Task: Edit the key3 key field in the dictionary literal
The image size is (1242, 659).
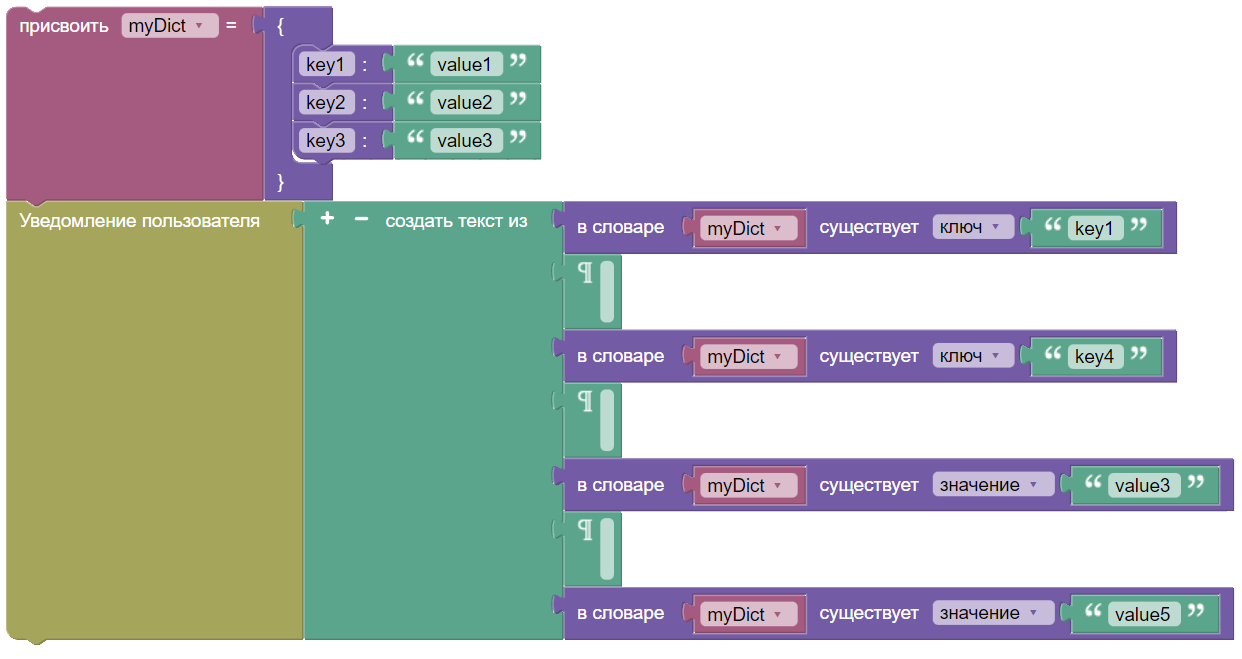Action: tap(326, 141)
